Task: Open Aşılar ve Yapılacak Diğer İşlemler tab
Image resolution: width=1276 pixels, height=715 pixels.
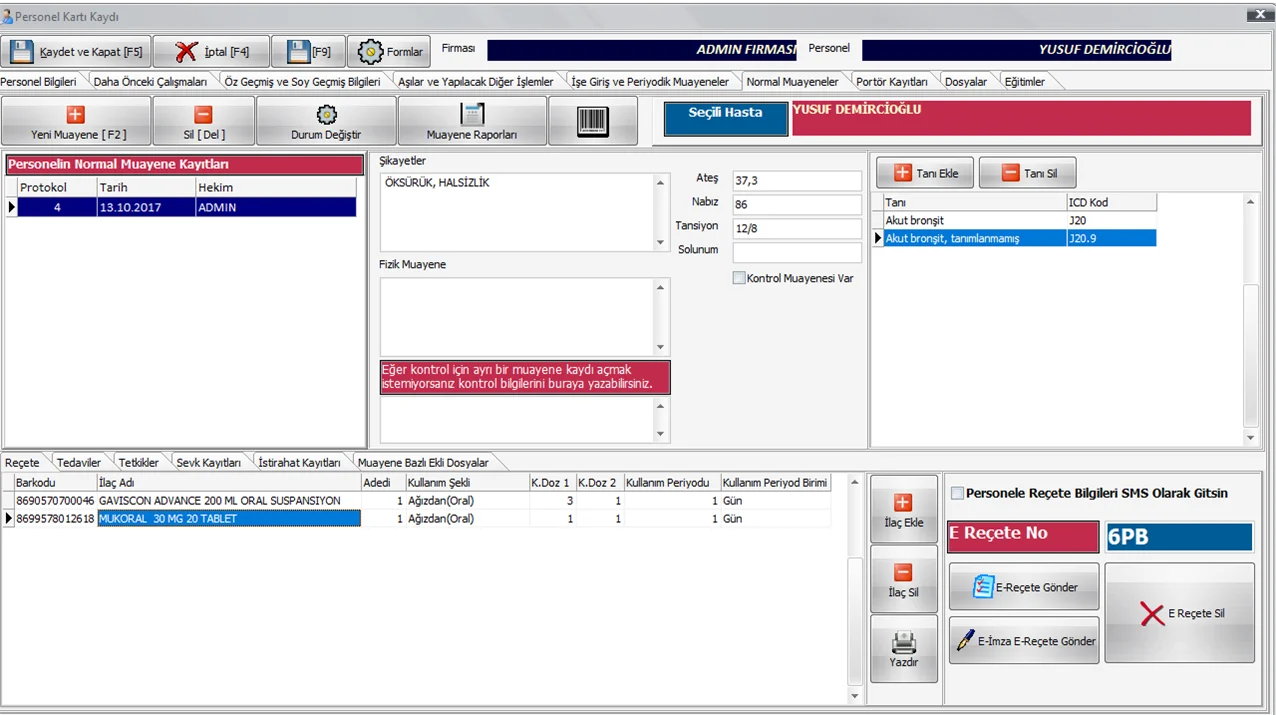Action: point(476,82)
